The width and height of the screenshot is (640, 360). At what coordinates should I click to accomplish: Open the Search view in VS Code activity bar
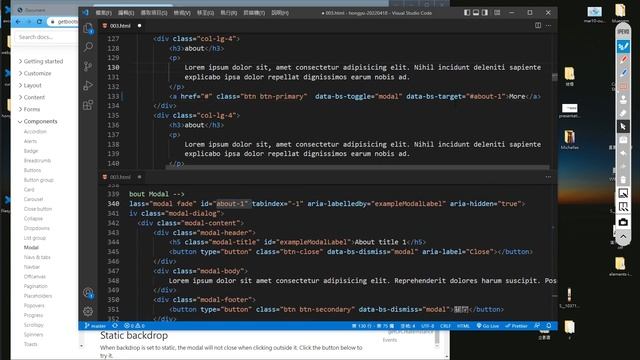pos(88,47)
